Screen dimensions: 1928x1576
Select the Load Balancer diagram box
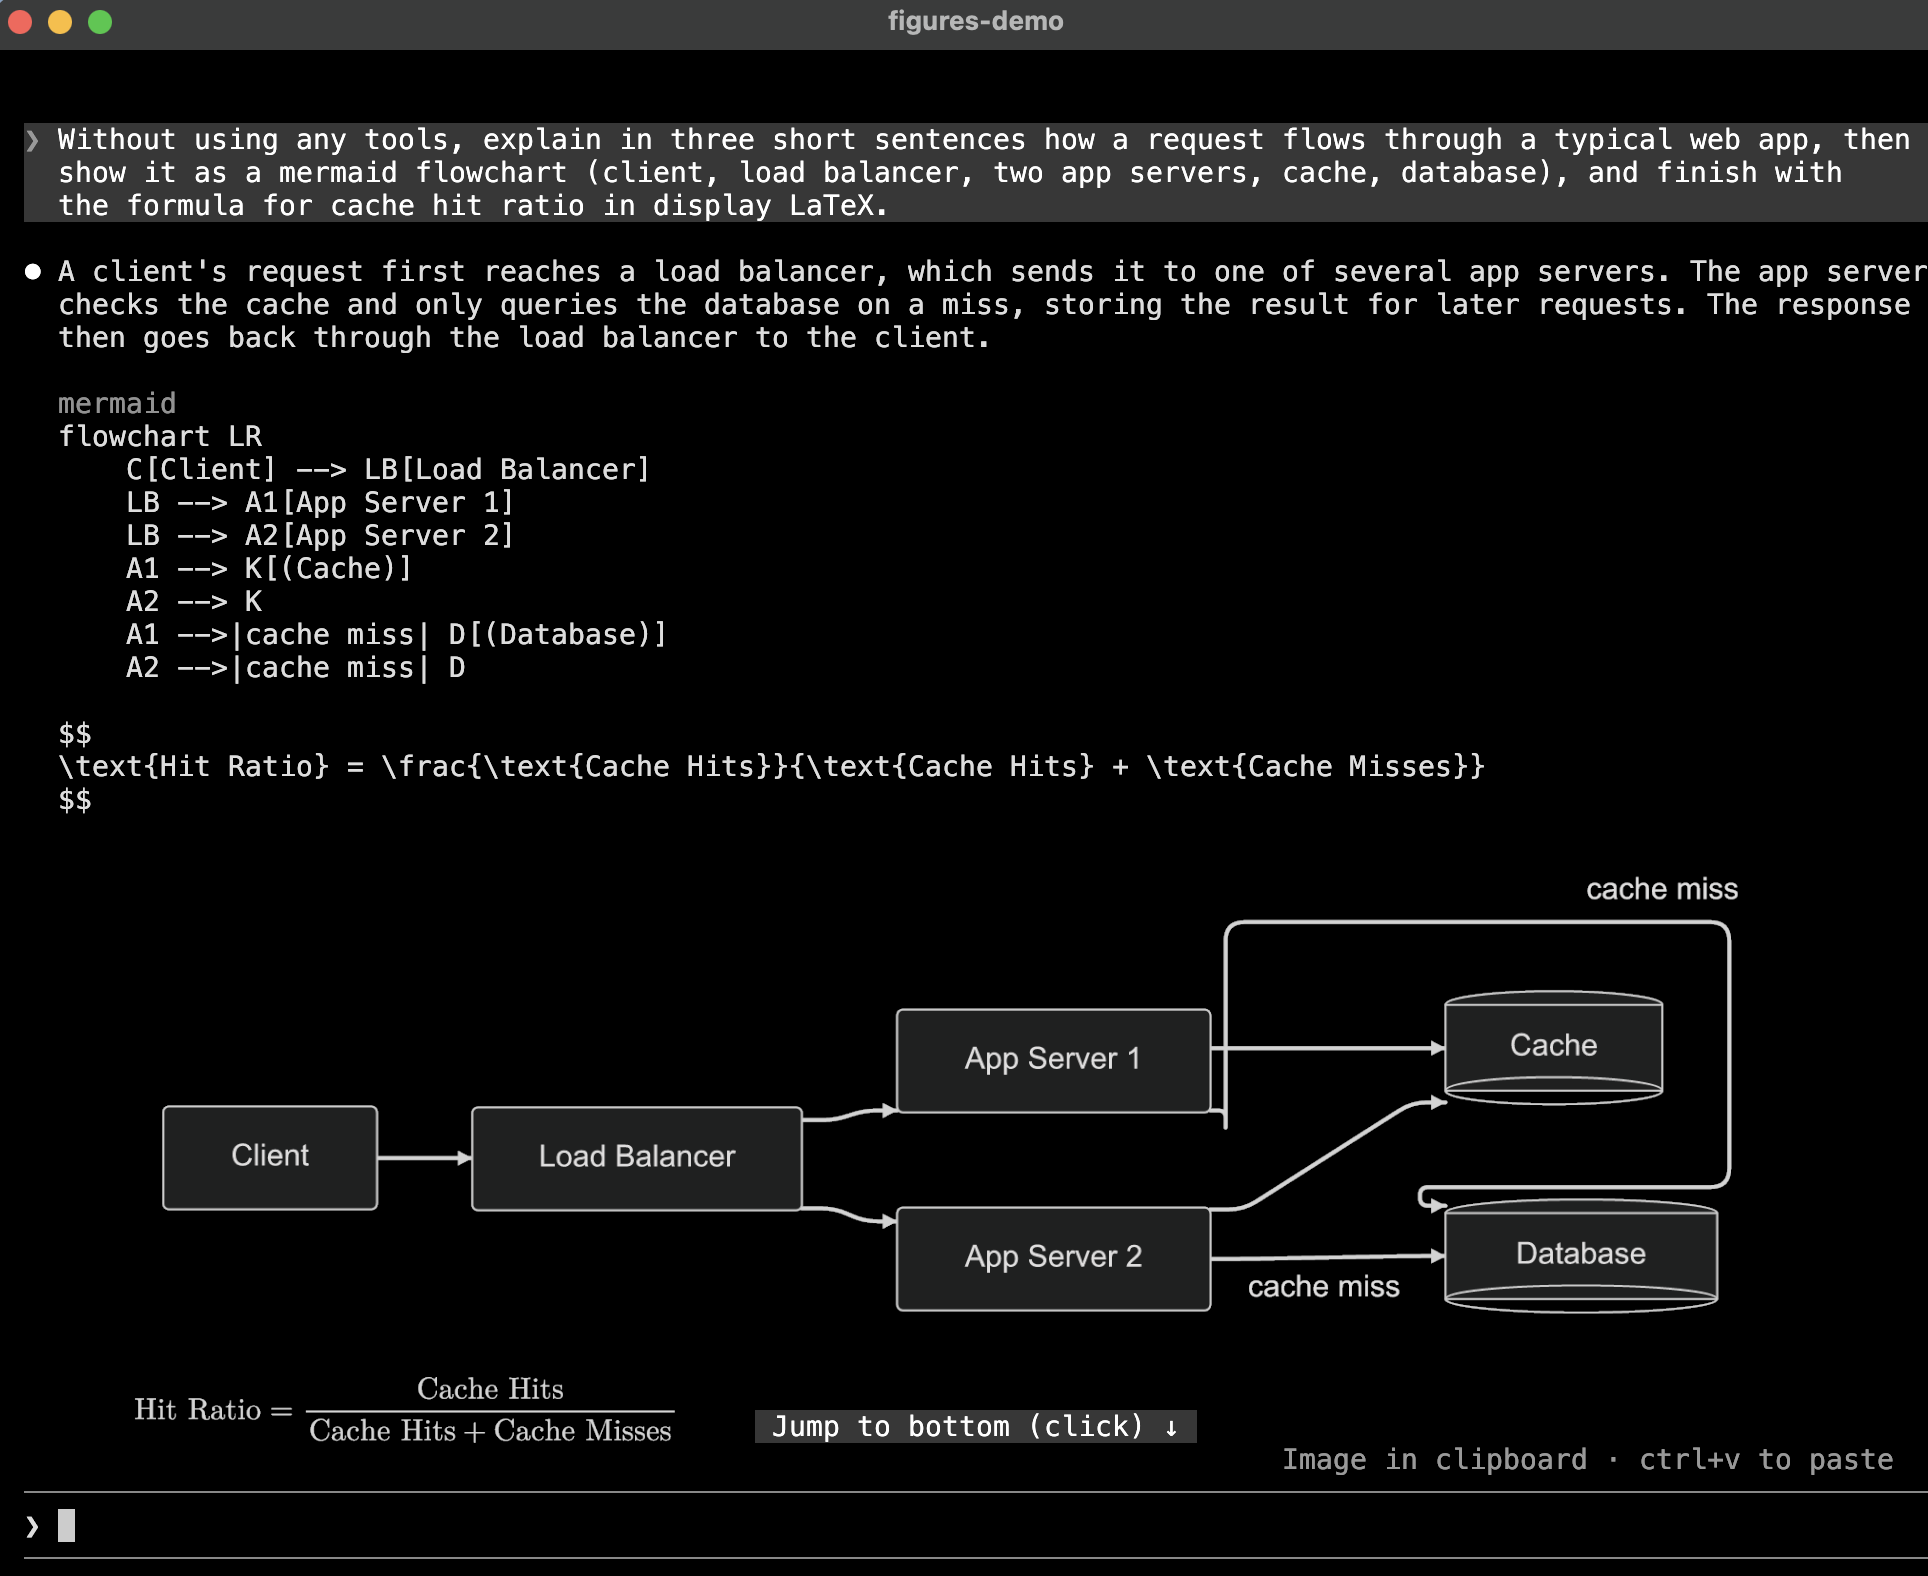pyautogui.click(x=637, y=1158)
